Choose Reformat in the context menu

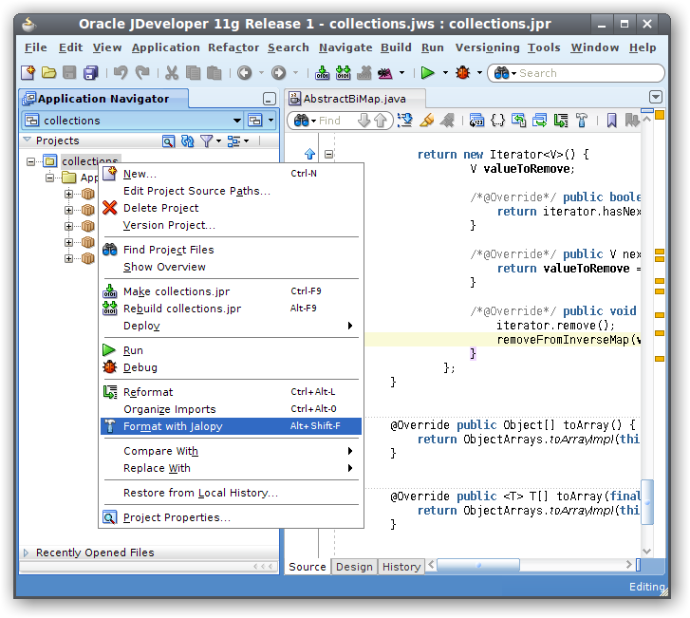[x=231, y=392]
